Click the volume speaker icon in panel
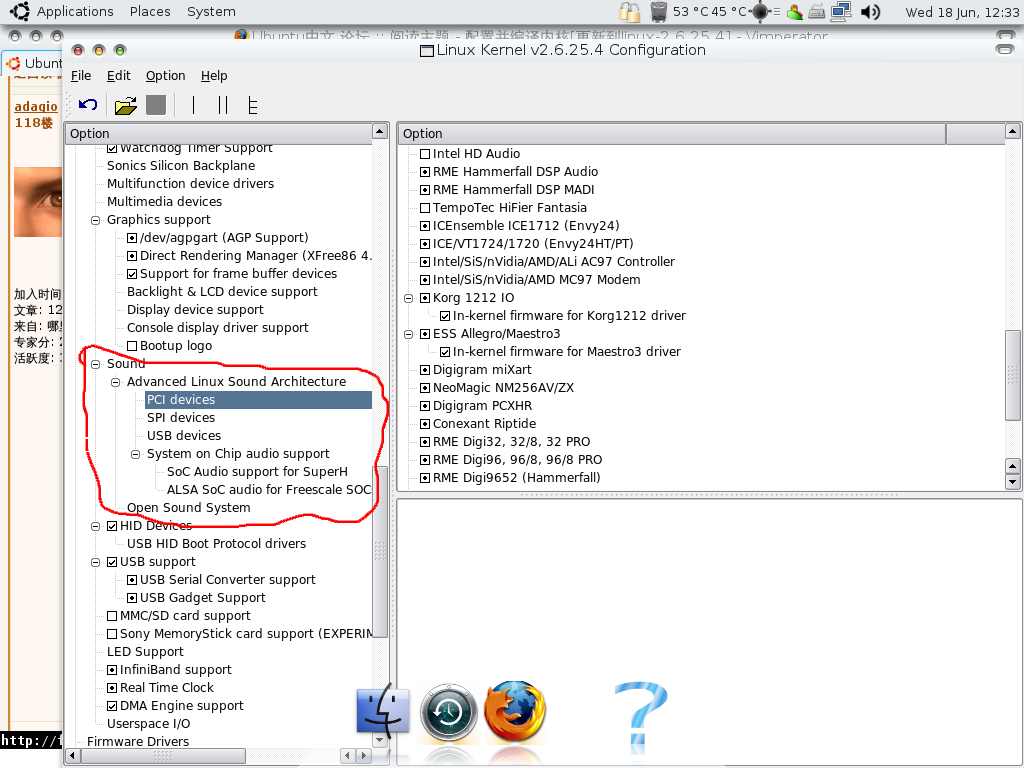This screenshot has width=1024, height=768. click(x=871, y=12)
